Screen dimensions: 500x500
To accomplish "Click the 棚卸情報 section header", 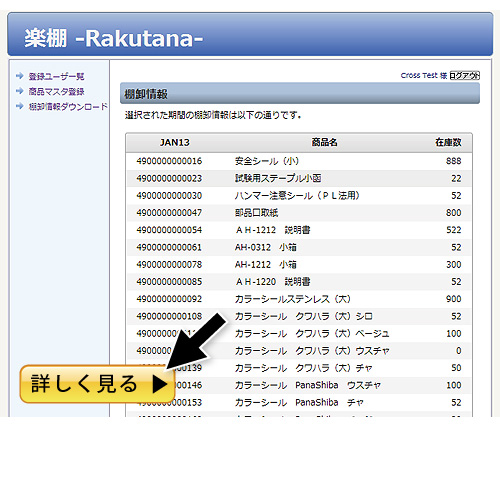I will [300, 94].
